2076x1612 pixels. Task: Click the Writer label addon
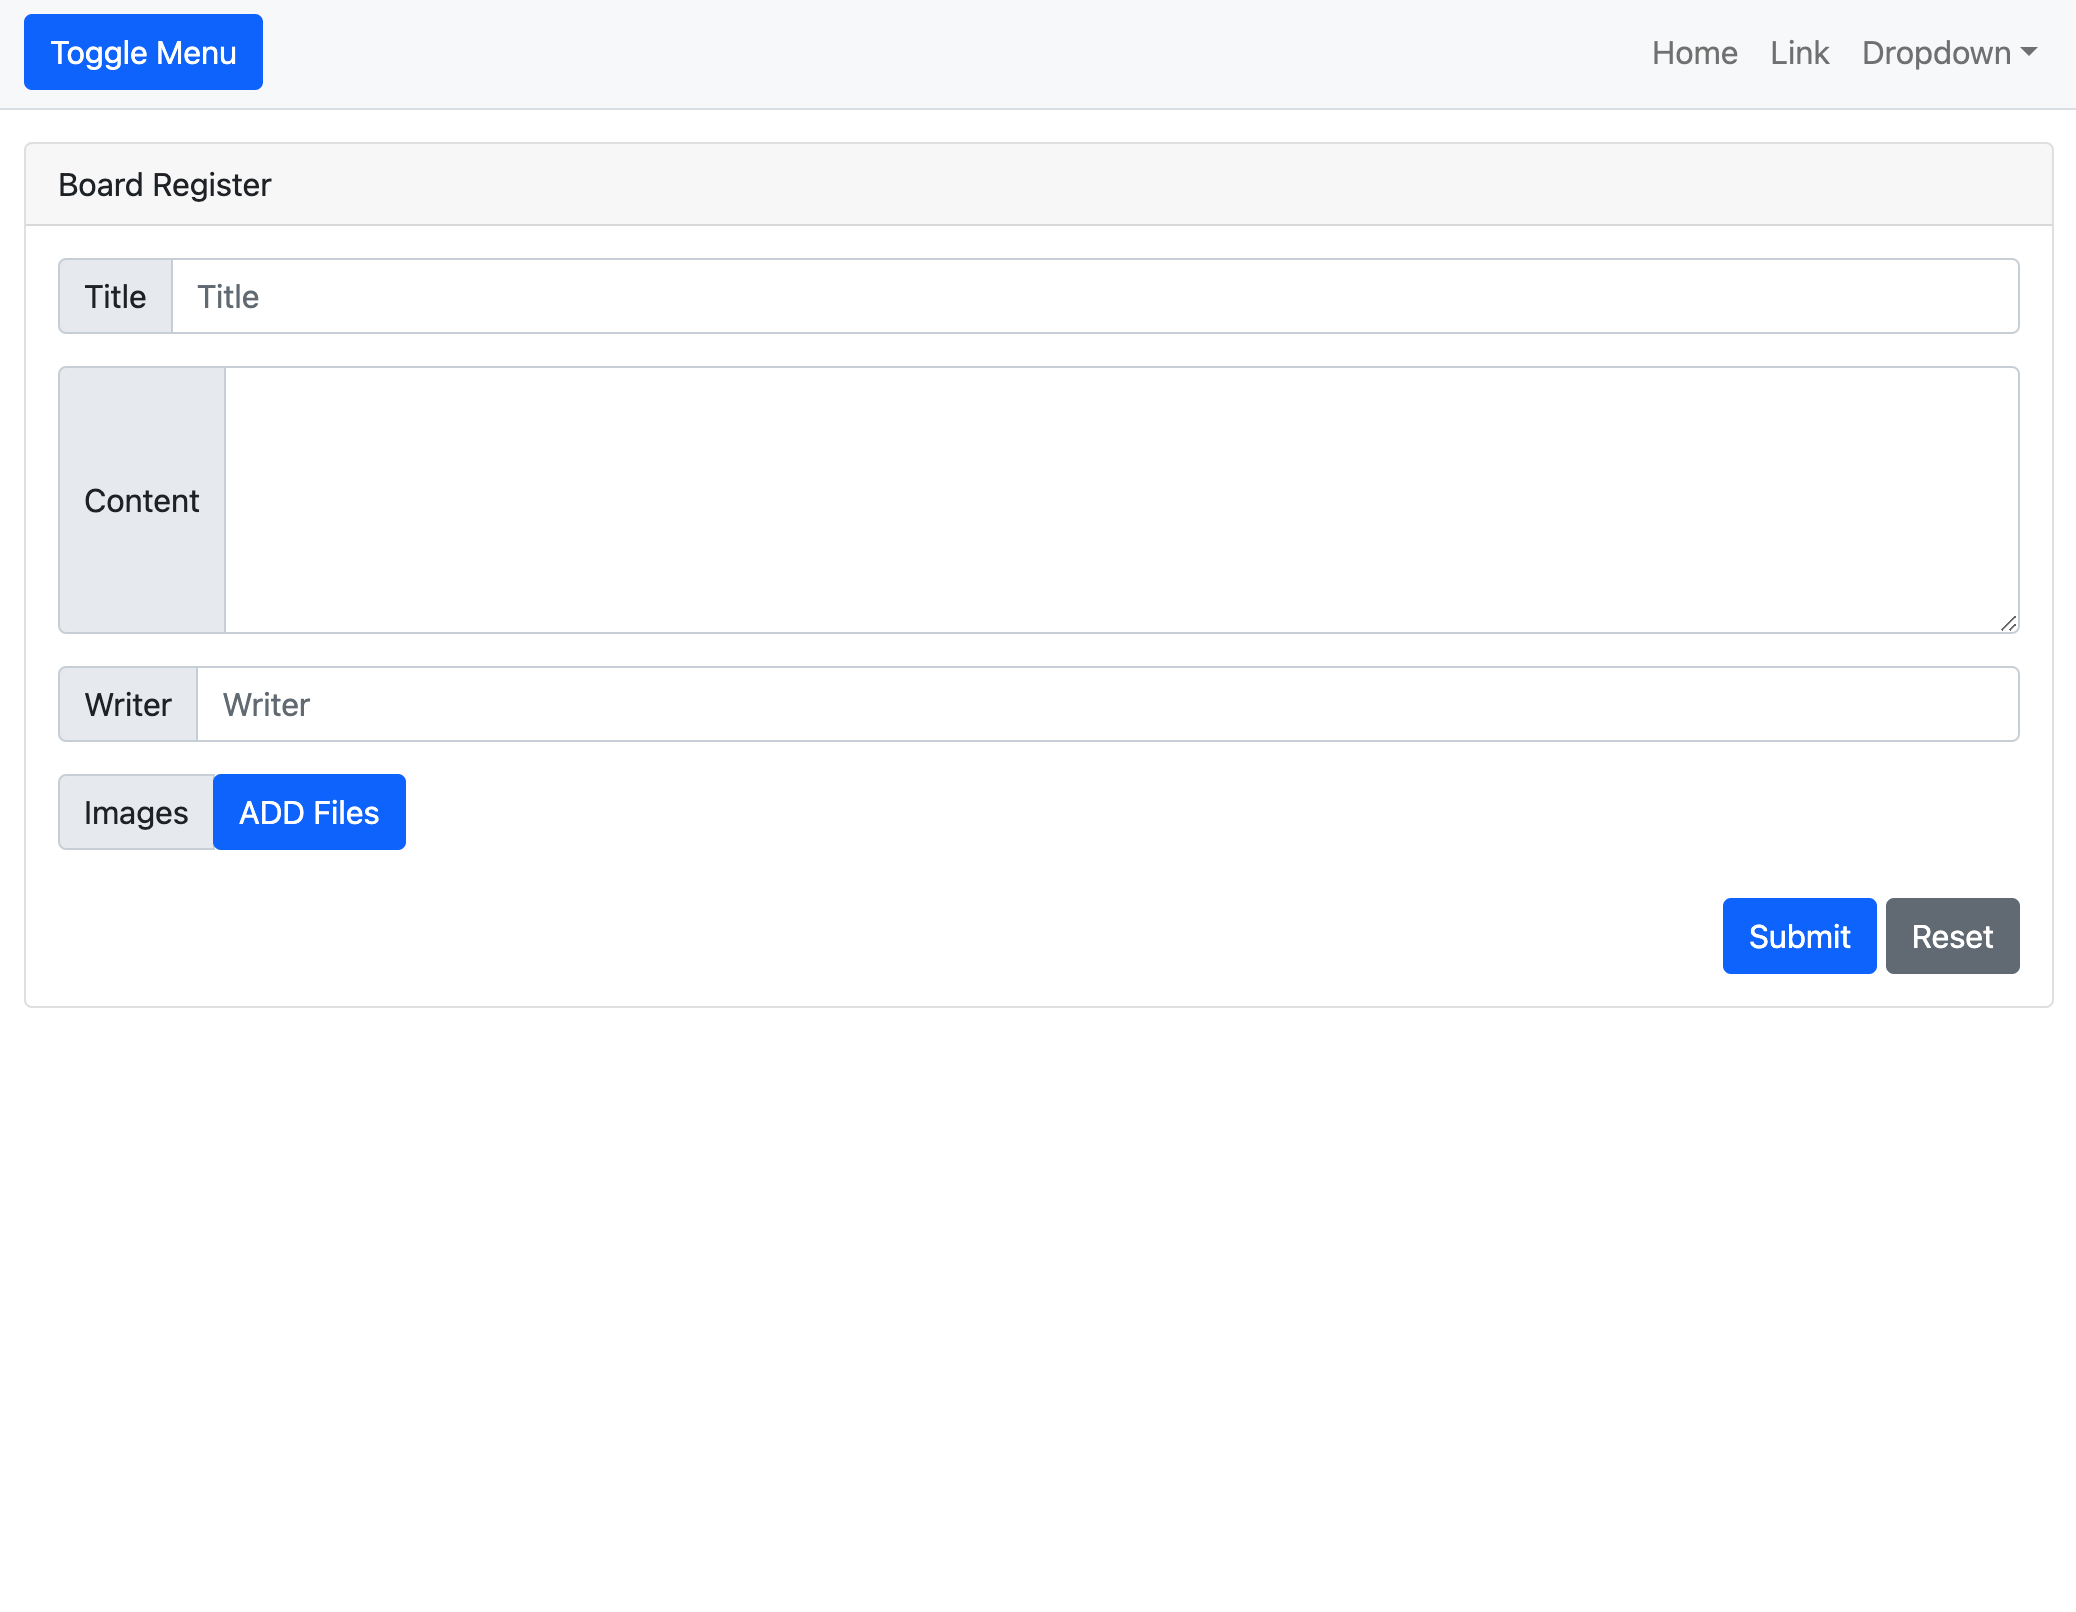point(127,704)
